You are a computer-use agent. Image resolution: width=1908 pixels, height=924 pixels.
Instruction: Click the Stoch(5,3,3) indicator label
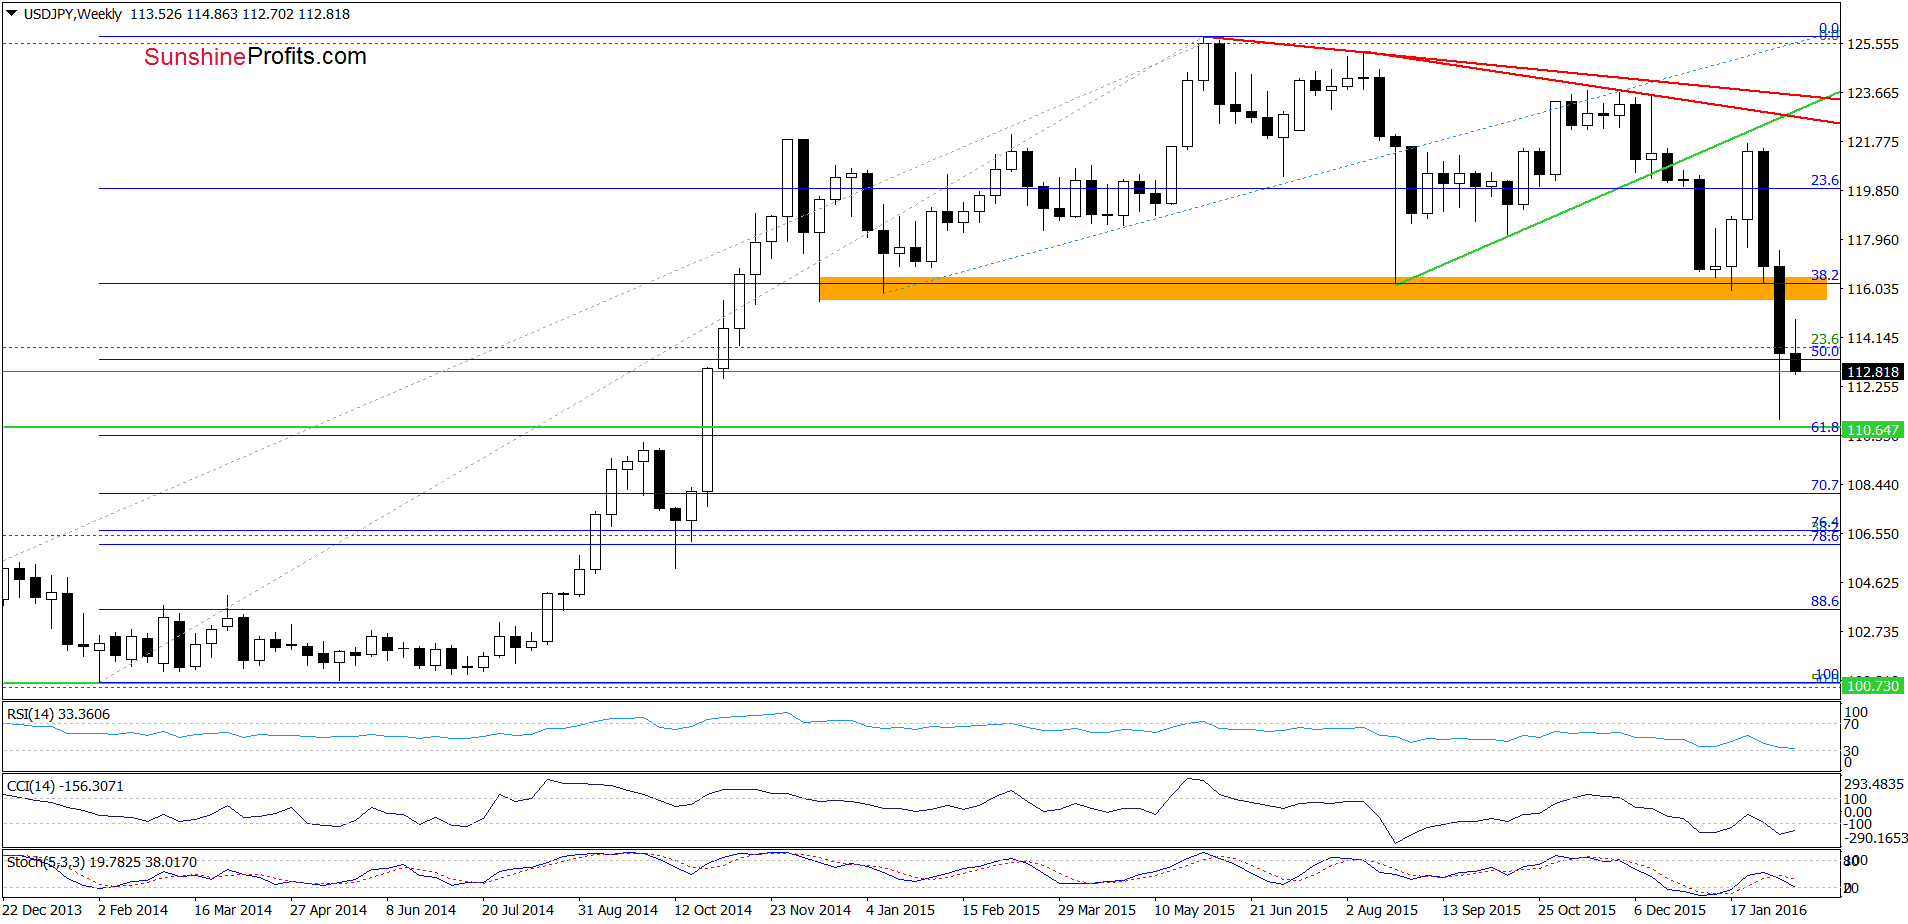[102, 862]
